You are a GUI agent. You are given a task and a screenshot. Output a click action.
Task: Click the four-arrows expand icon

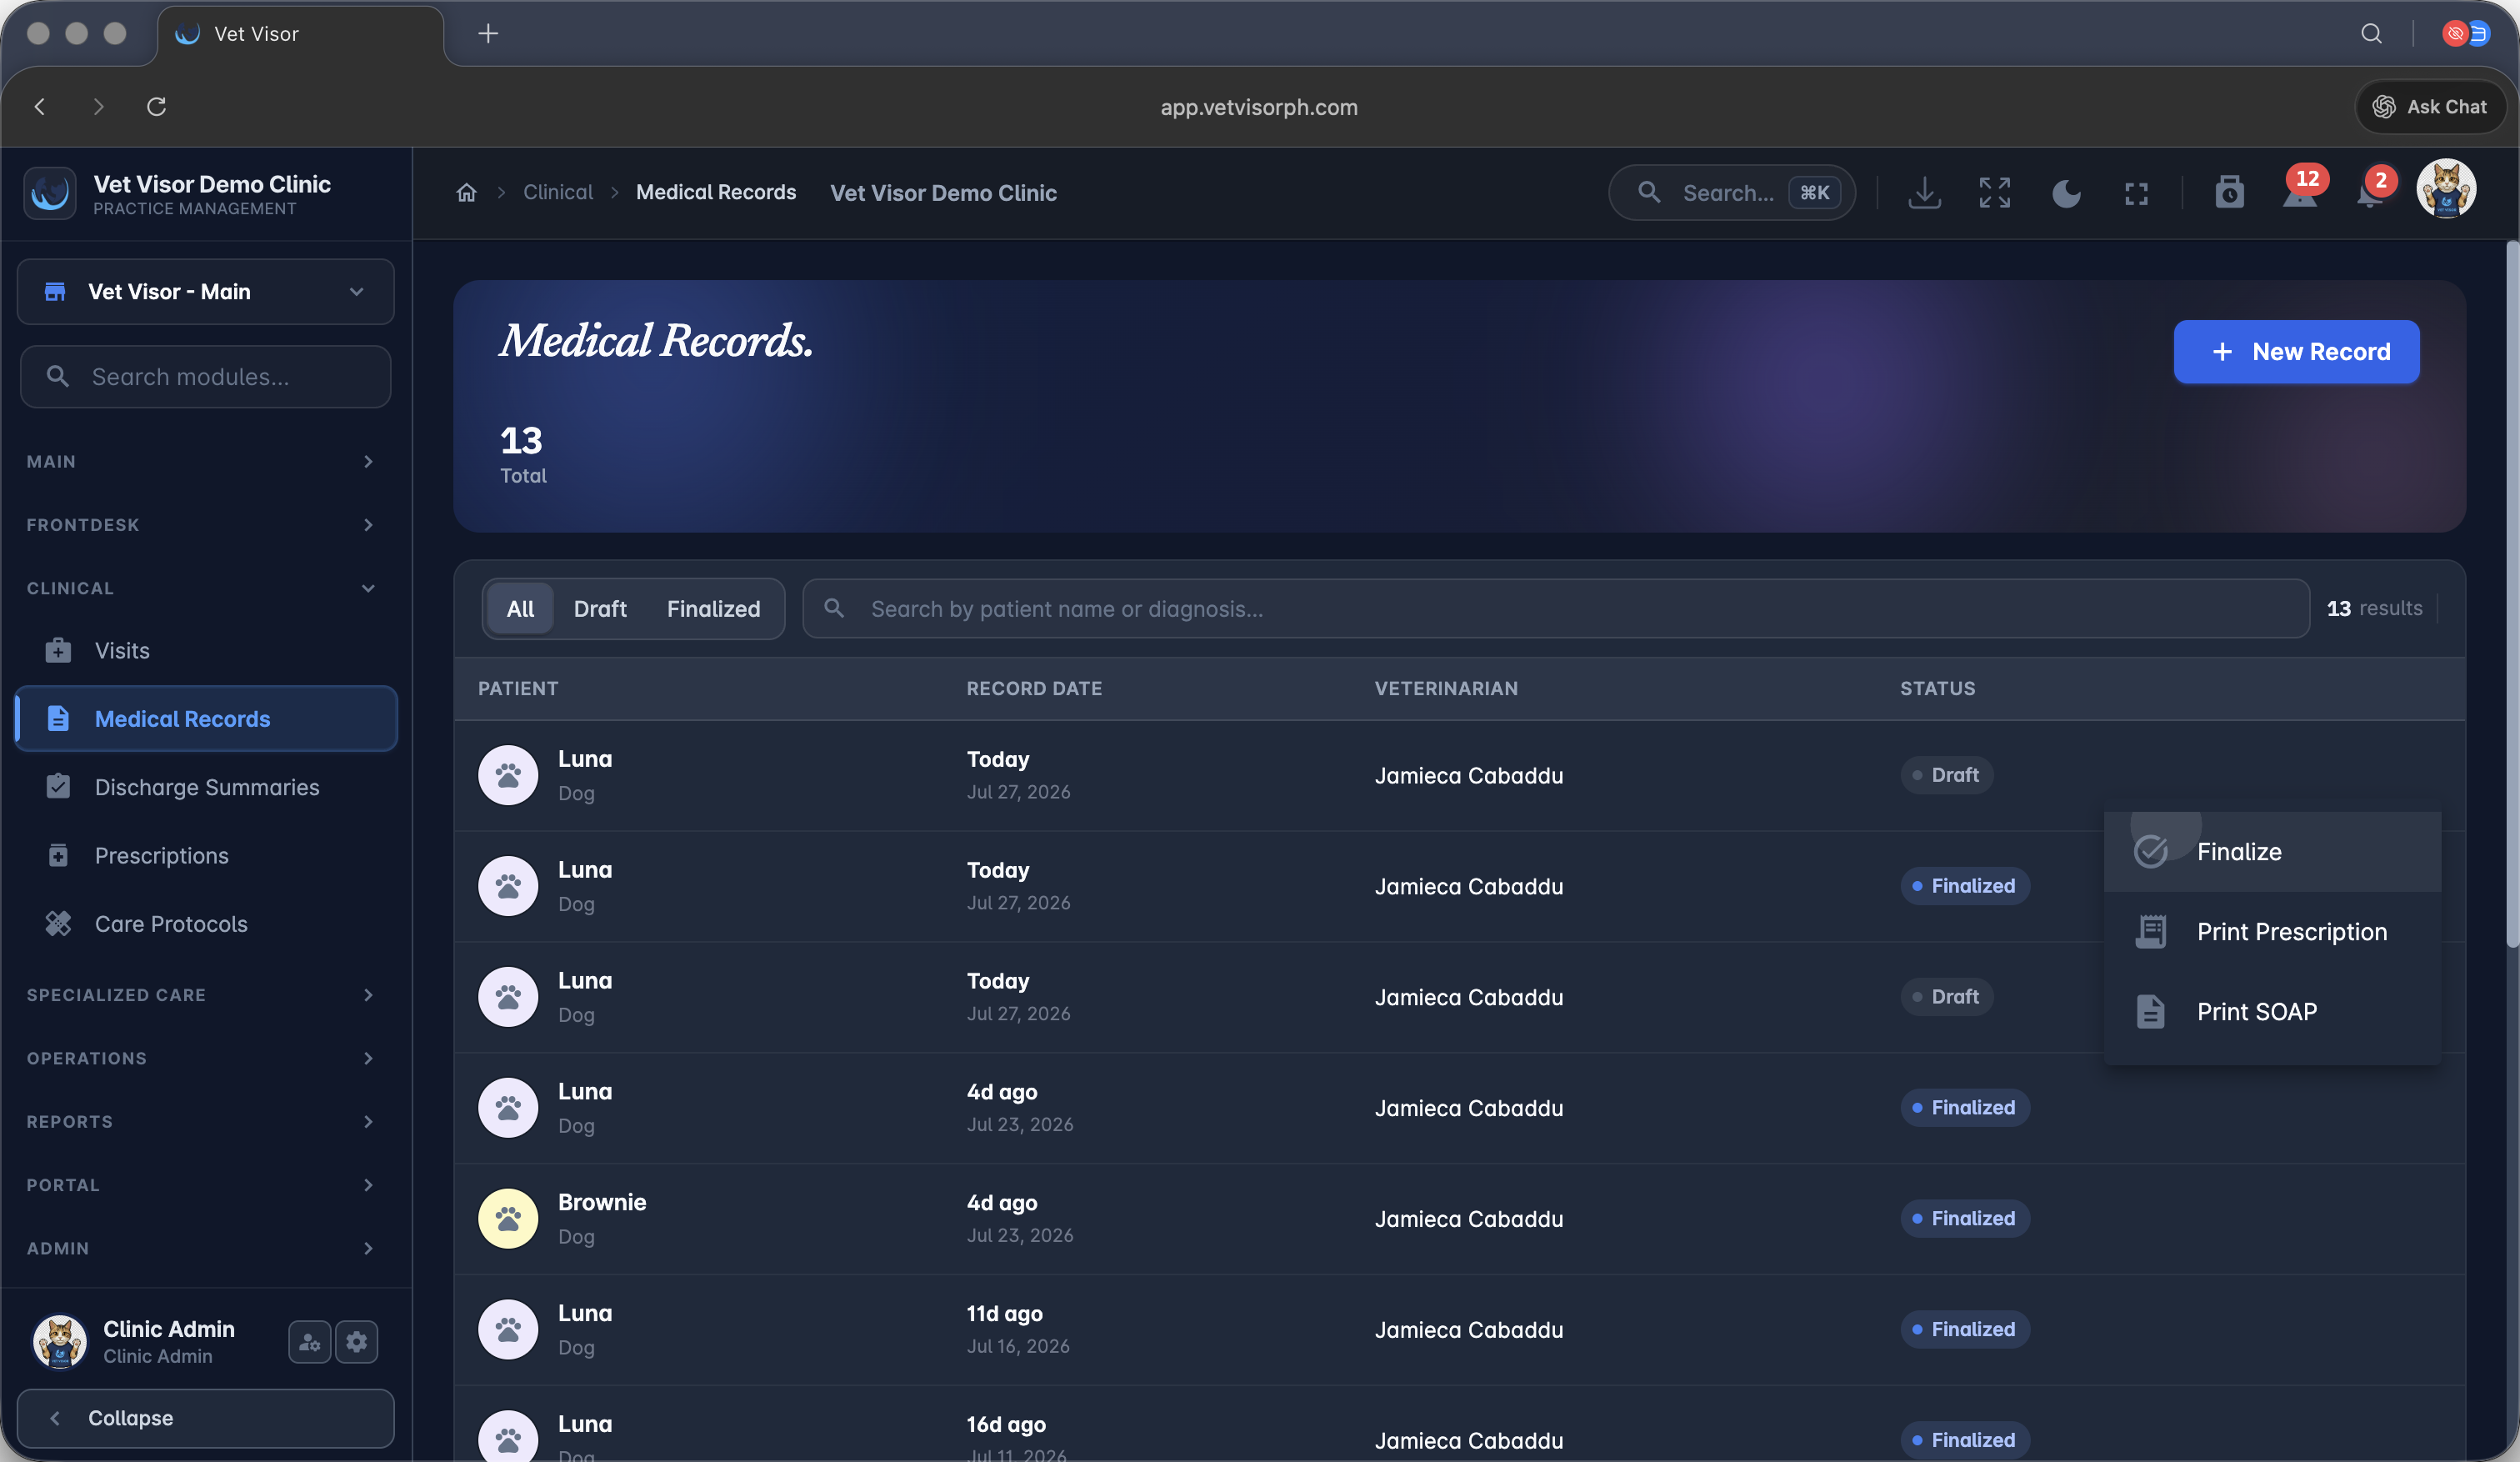point(1994,192)
